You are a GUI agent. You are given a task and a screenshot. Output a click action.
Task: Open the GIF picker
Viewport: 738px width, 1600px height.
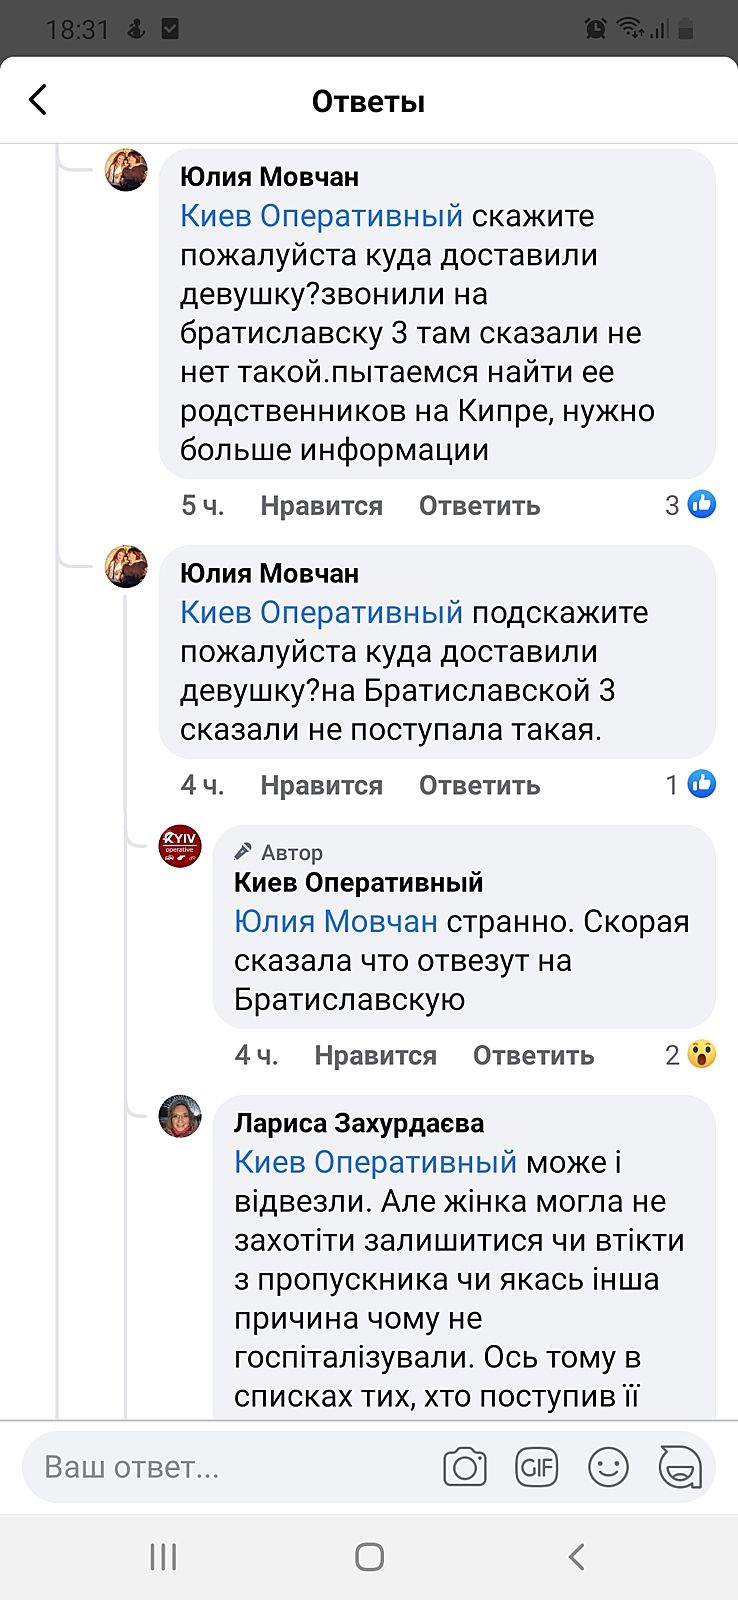pos(536,1467)
